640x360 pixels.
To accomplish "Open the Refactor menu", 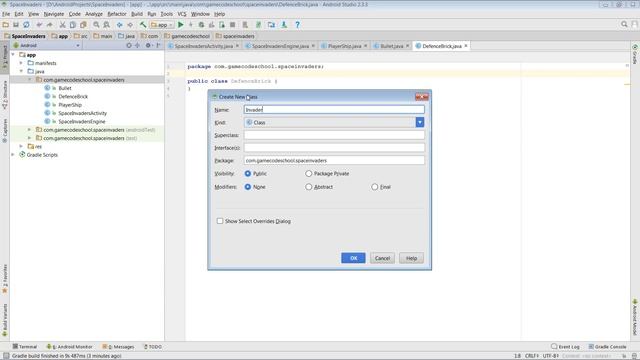I will point(117,14).
